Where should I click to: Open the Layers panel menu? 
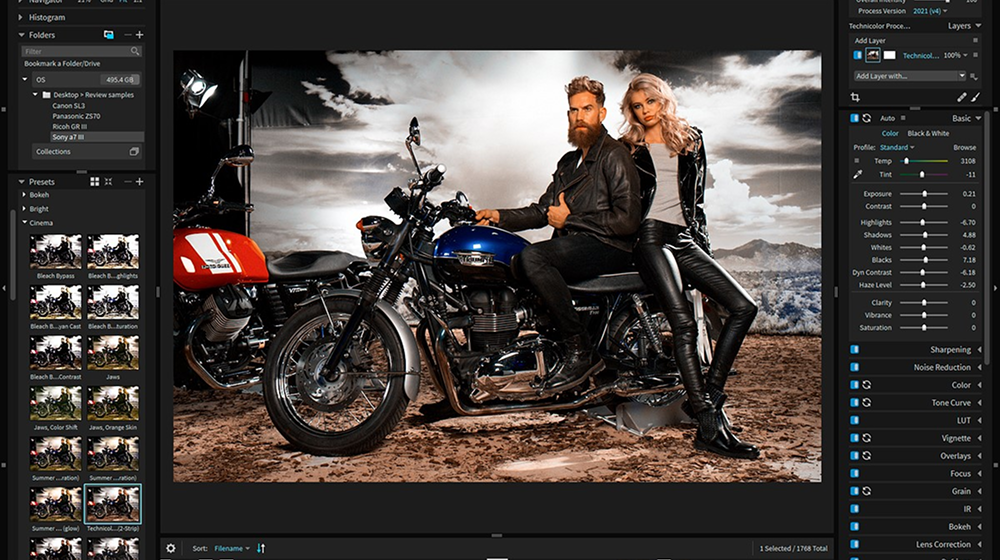coord(978,26)
